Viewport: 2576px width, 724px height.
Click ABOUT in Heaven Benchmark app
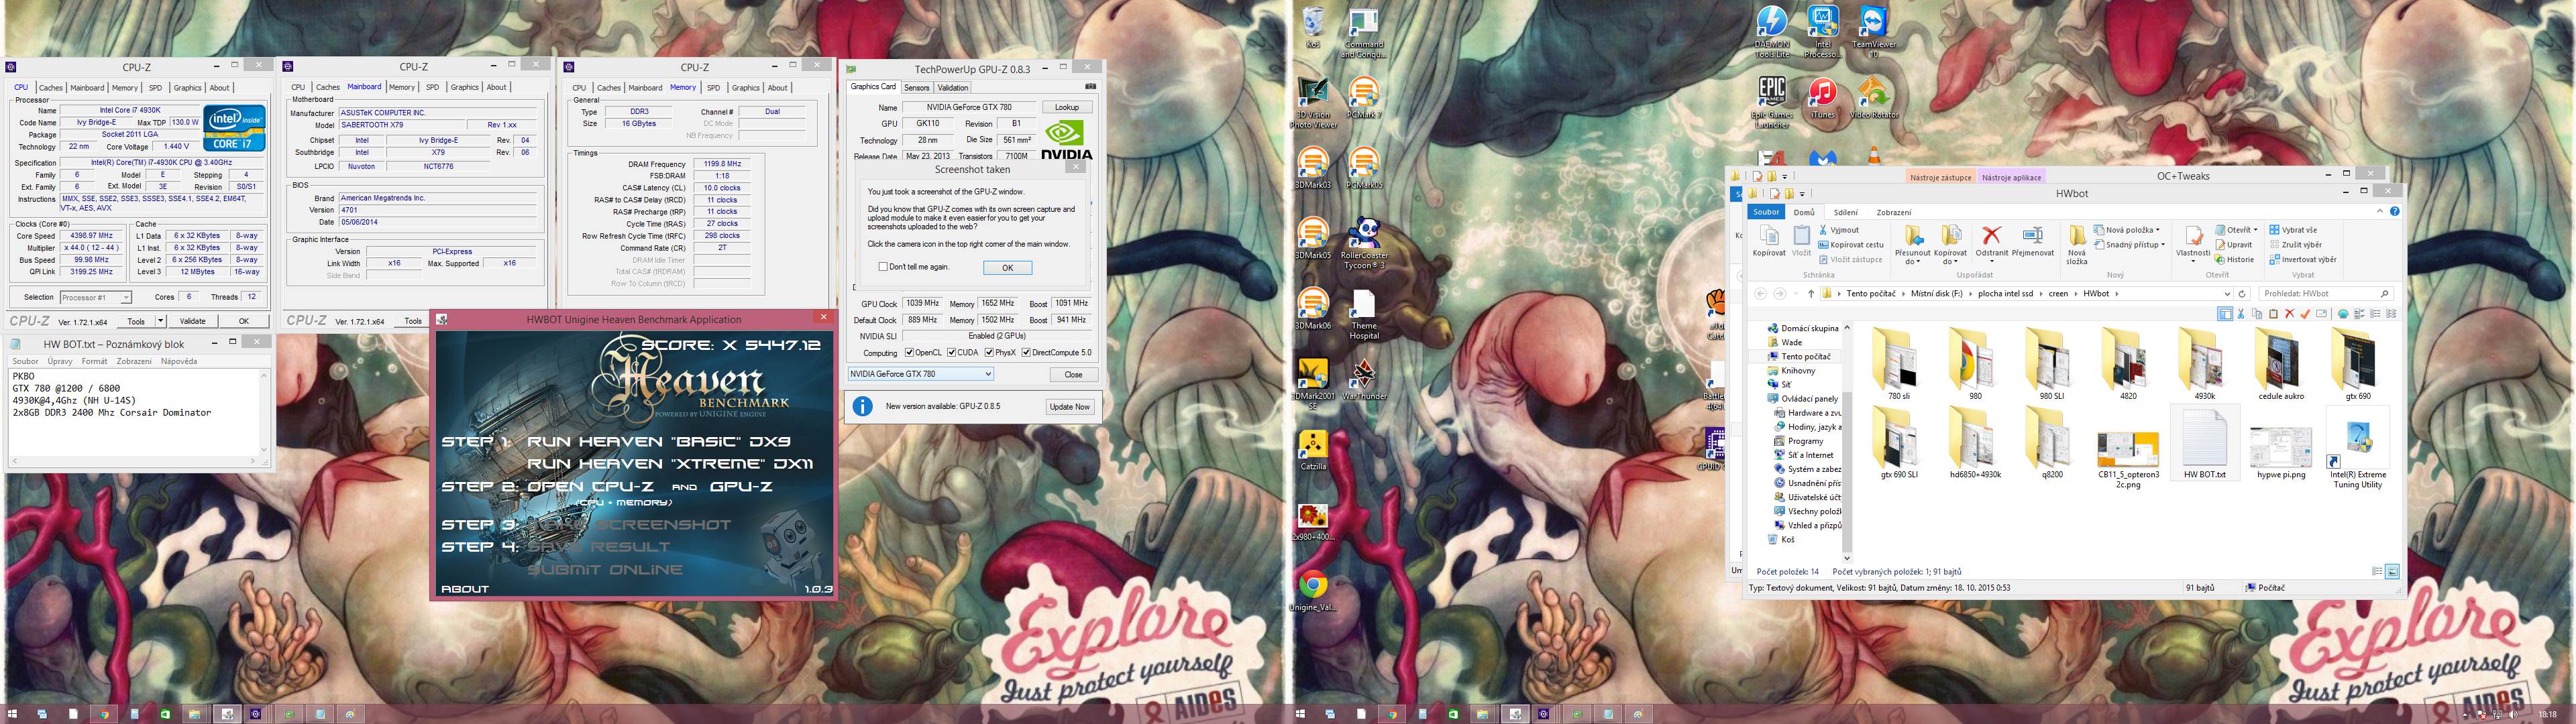click(465, 589)
